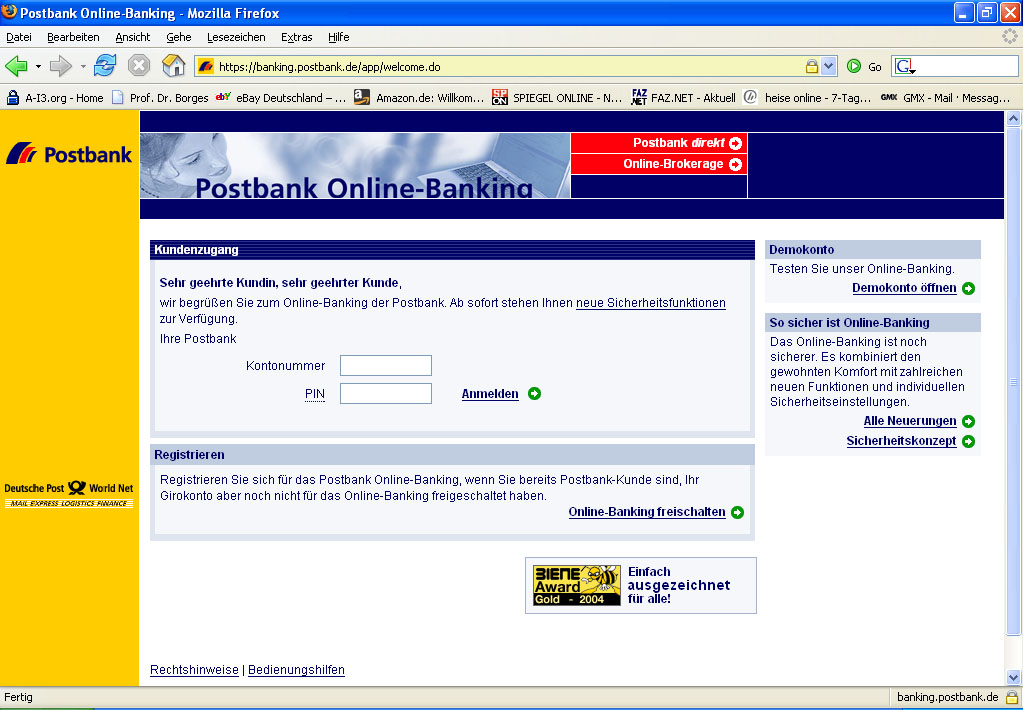
Task: Click the Google search engine icon
Action: coord(904,67)
